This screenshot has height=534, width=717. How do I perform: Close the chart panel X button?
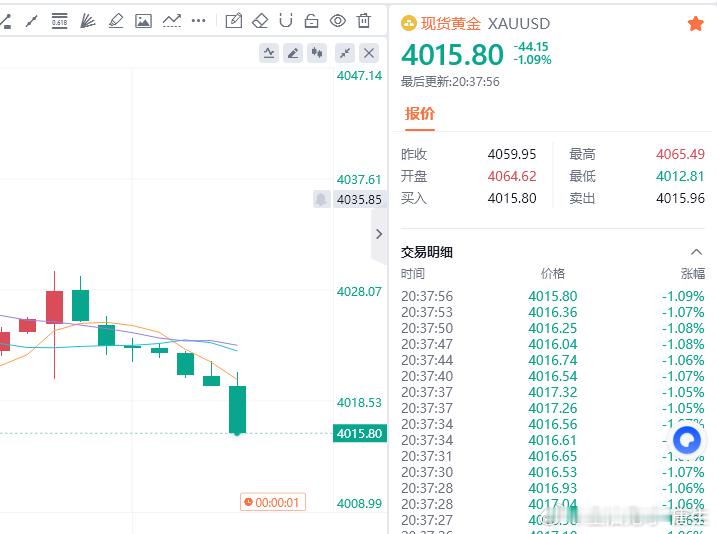(x=369, y=53)
